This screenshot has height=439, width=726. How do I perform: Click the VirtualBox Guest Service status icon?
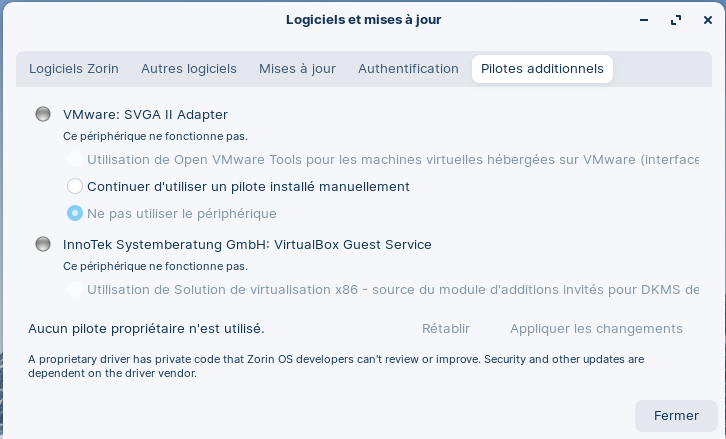tap(43, 244)
